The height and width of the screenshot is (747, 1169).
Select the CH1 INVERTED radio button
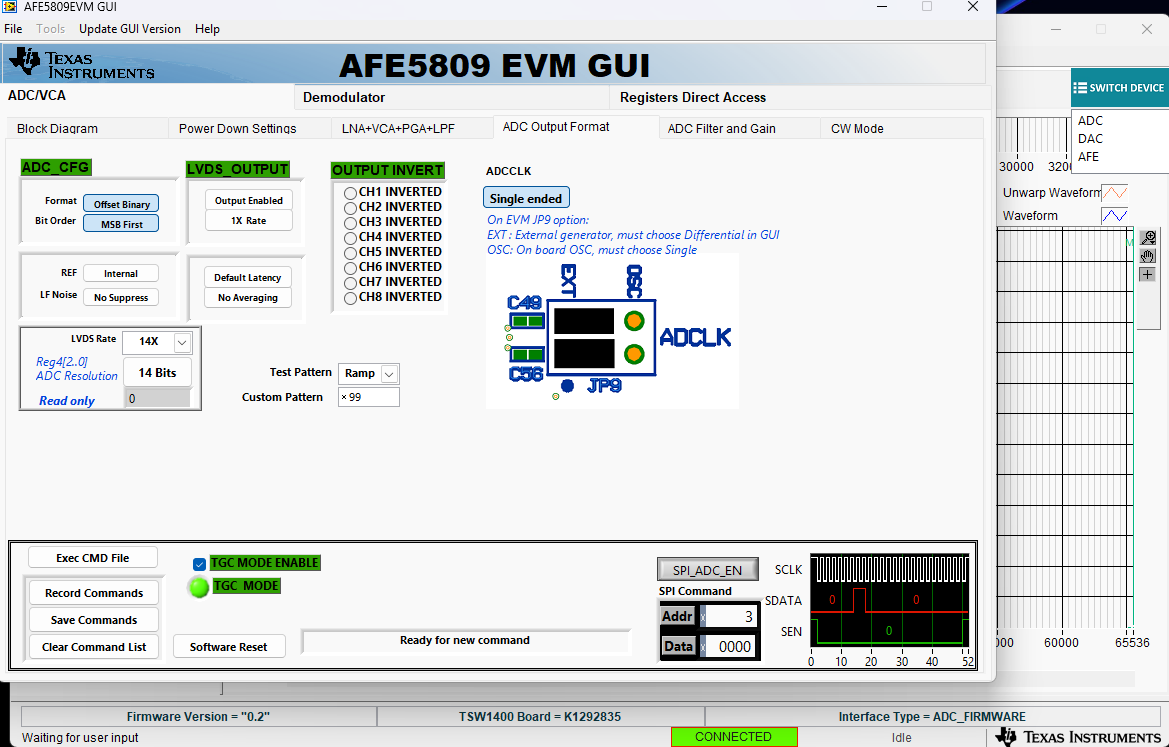[x=350, y=193]
